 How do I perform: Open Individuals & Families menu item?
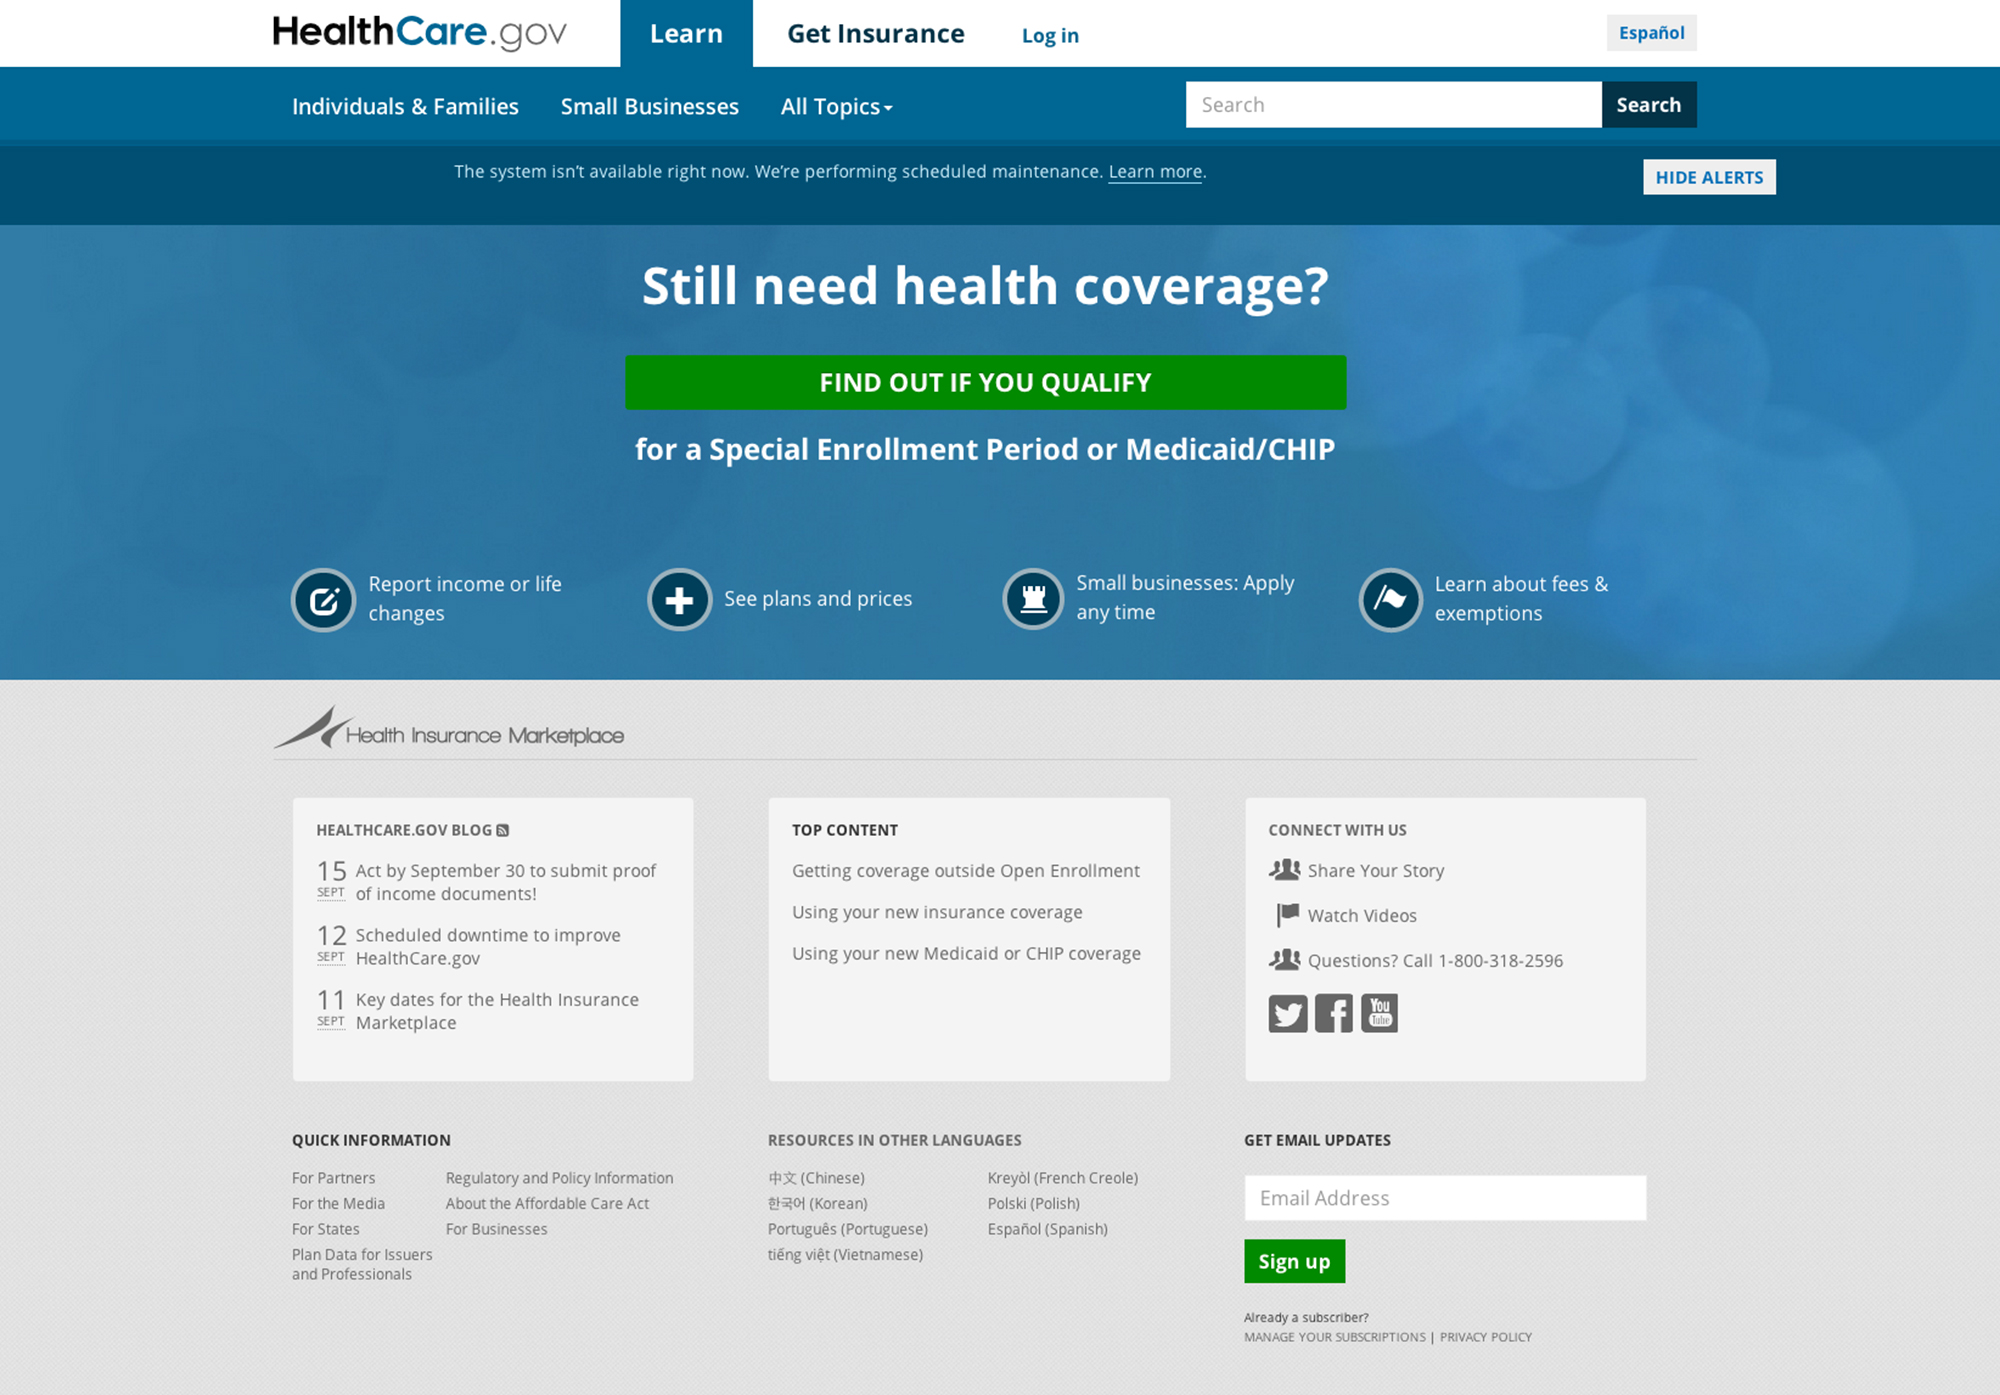[x=405, y=106]
